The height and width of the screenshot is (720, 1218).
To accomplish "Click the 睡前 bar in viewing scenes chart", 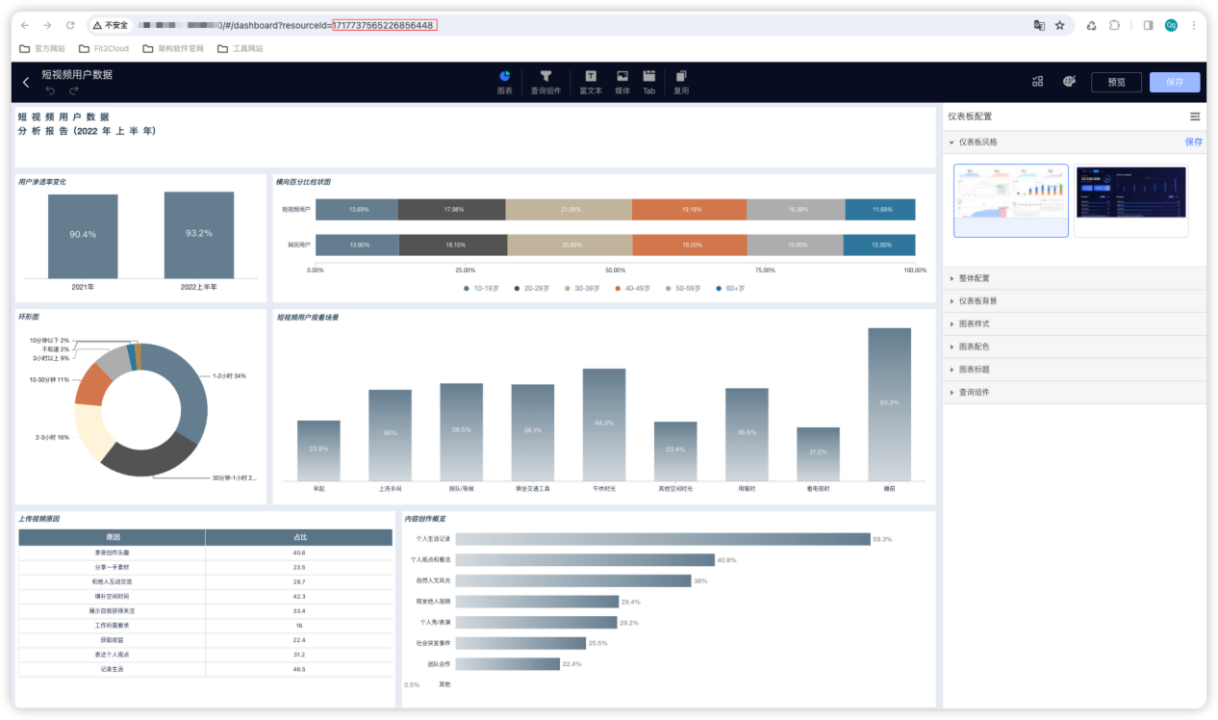I will point(889,404).
